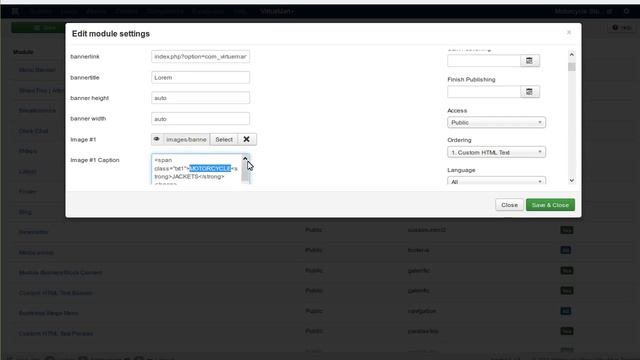This screenshot has height=360, width=640.
Task: Open the Extensions menu in the admin bar
Action: (x=208, y=11)
